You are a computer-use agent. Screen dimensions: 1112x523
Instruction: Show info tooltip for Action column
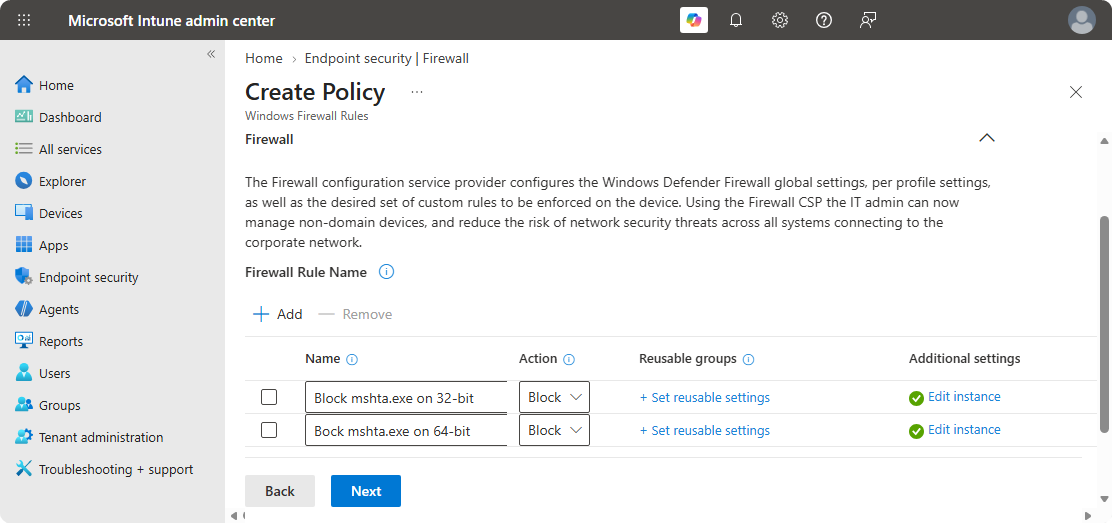569,360
